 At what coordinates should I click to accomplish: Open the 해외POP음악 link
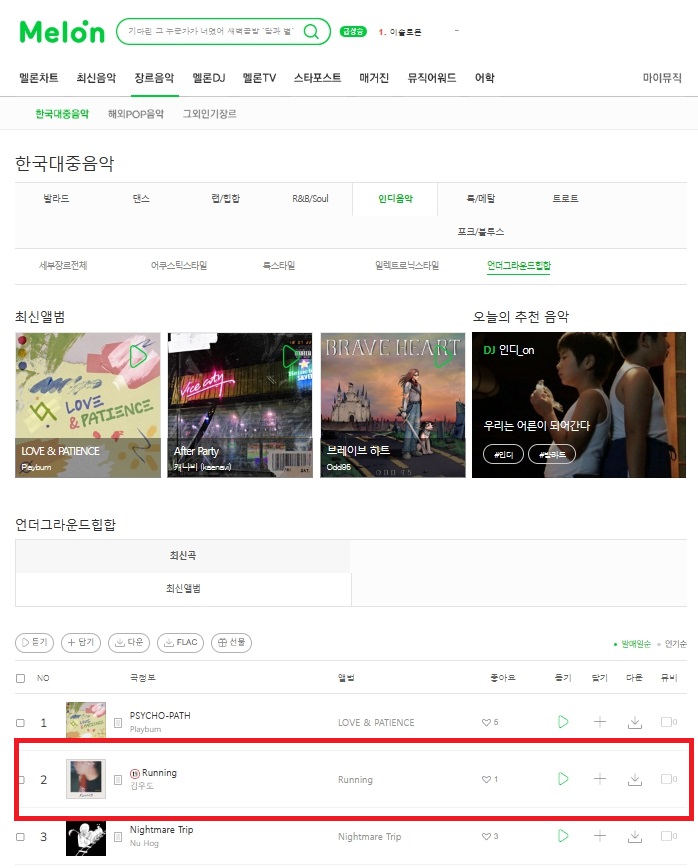pyautogui.click(x=136, y=114)
